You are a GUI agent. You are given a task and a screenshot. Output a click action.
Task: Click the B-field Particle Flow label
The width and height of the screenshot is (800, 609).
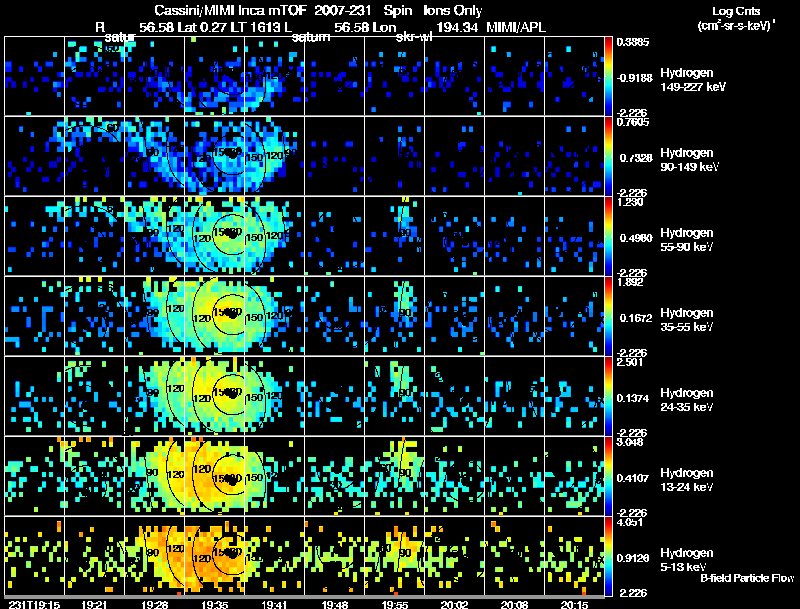(747, 578)
